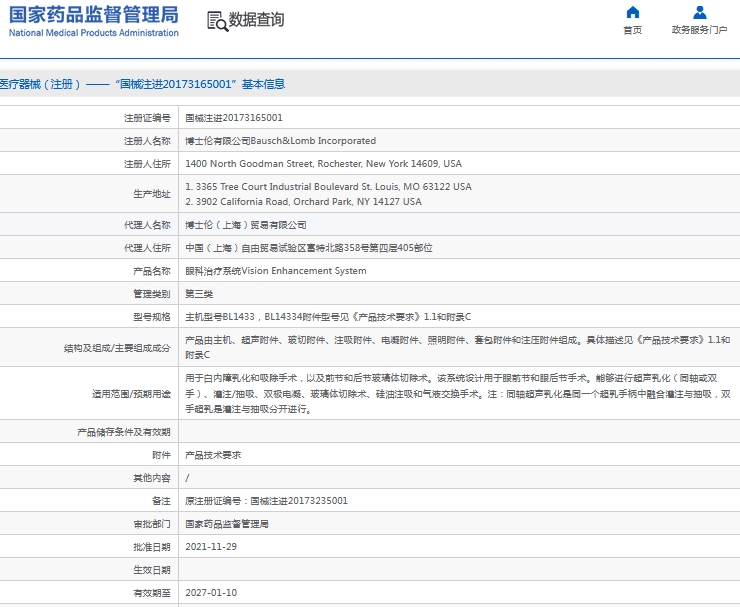Click the 生效日期 label
The width and height of the screenshot is (740, 607).
pyautogui.click(x=151, y=570)
